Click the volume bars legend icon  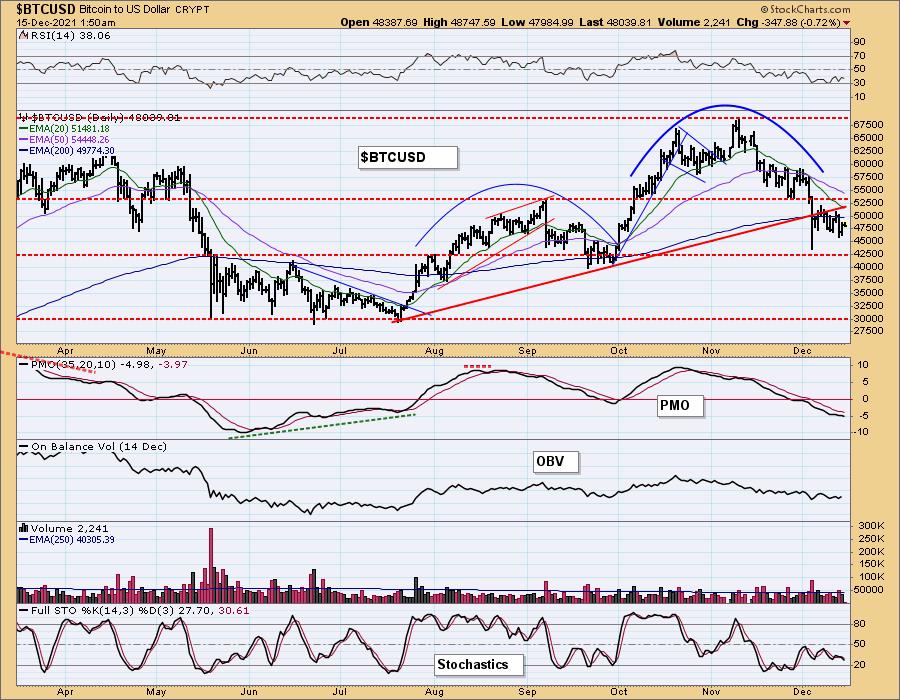click(x=24, y=528)
